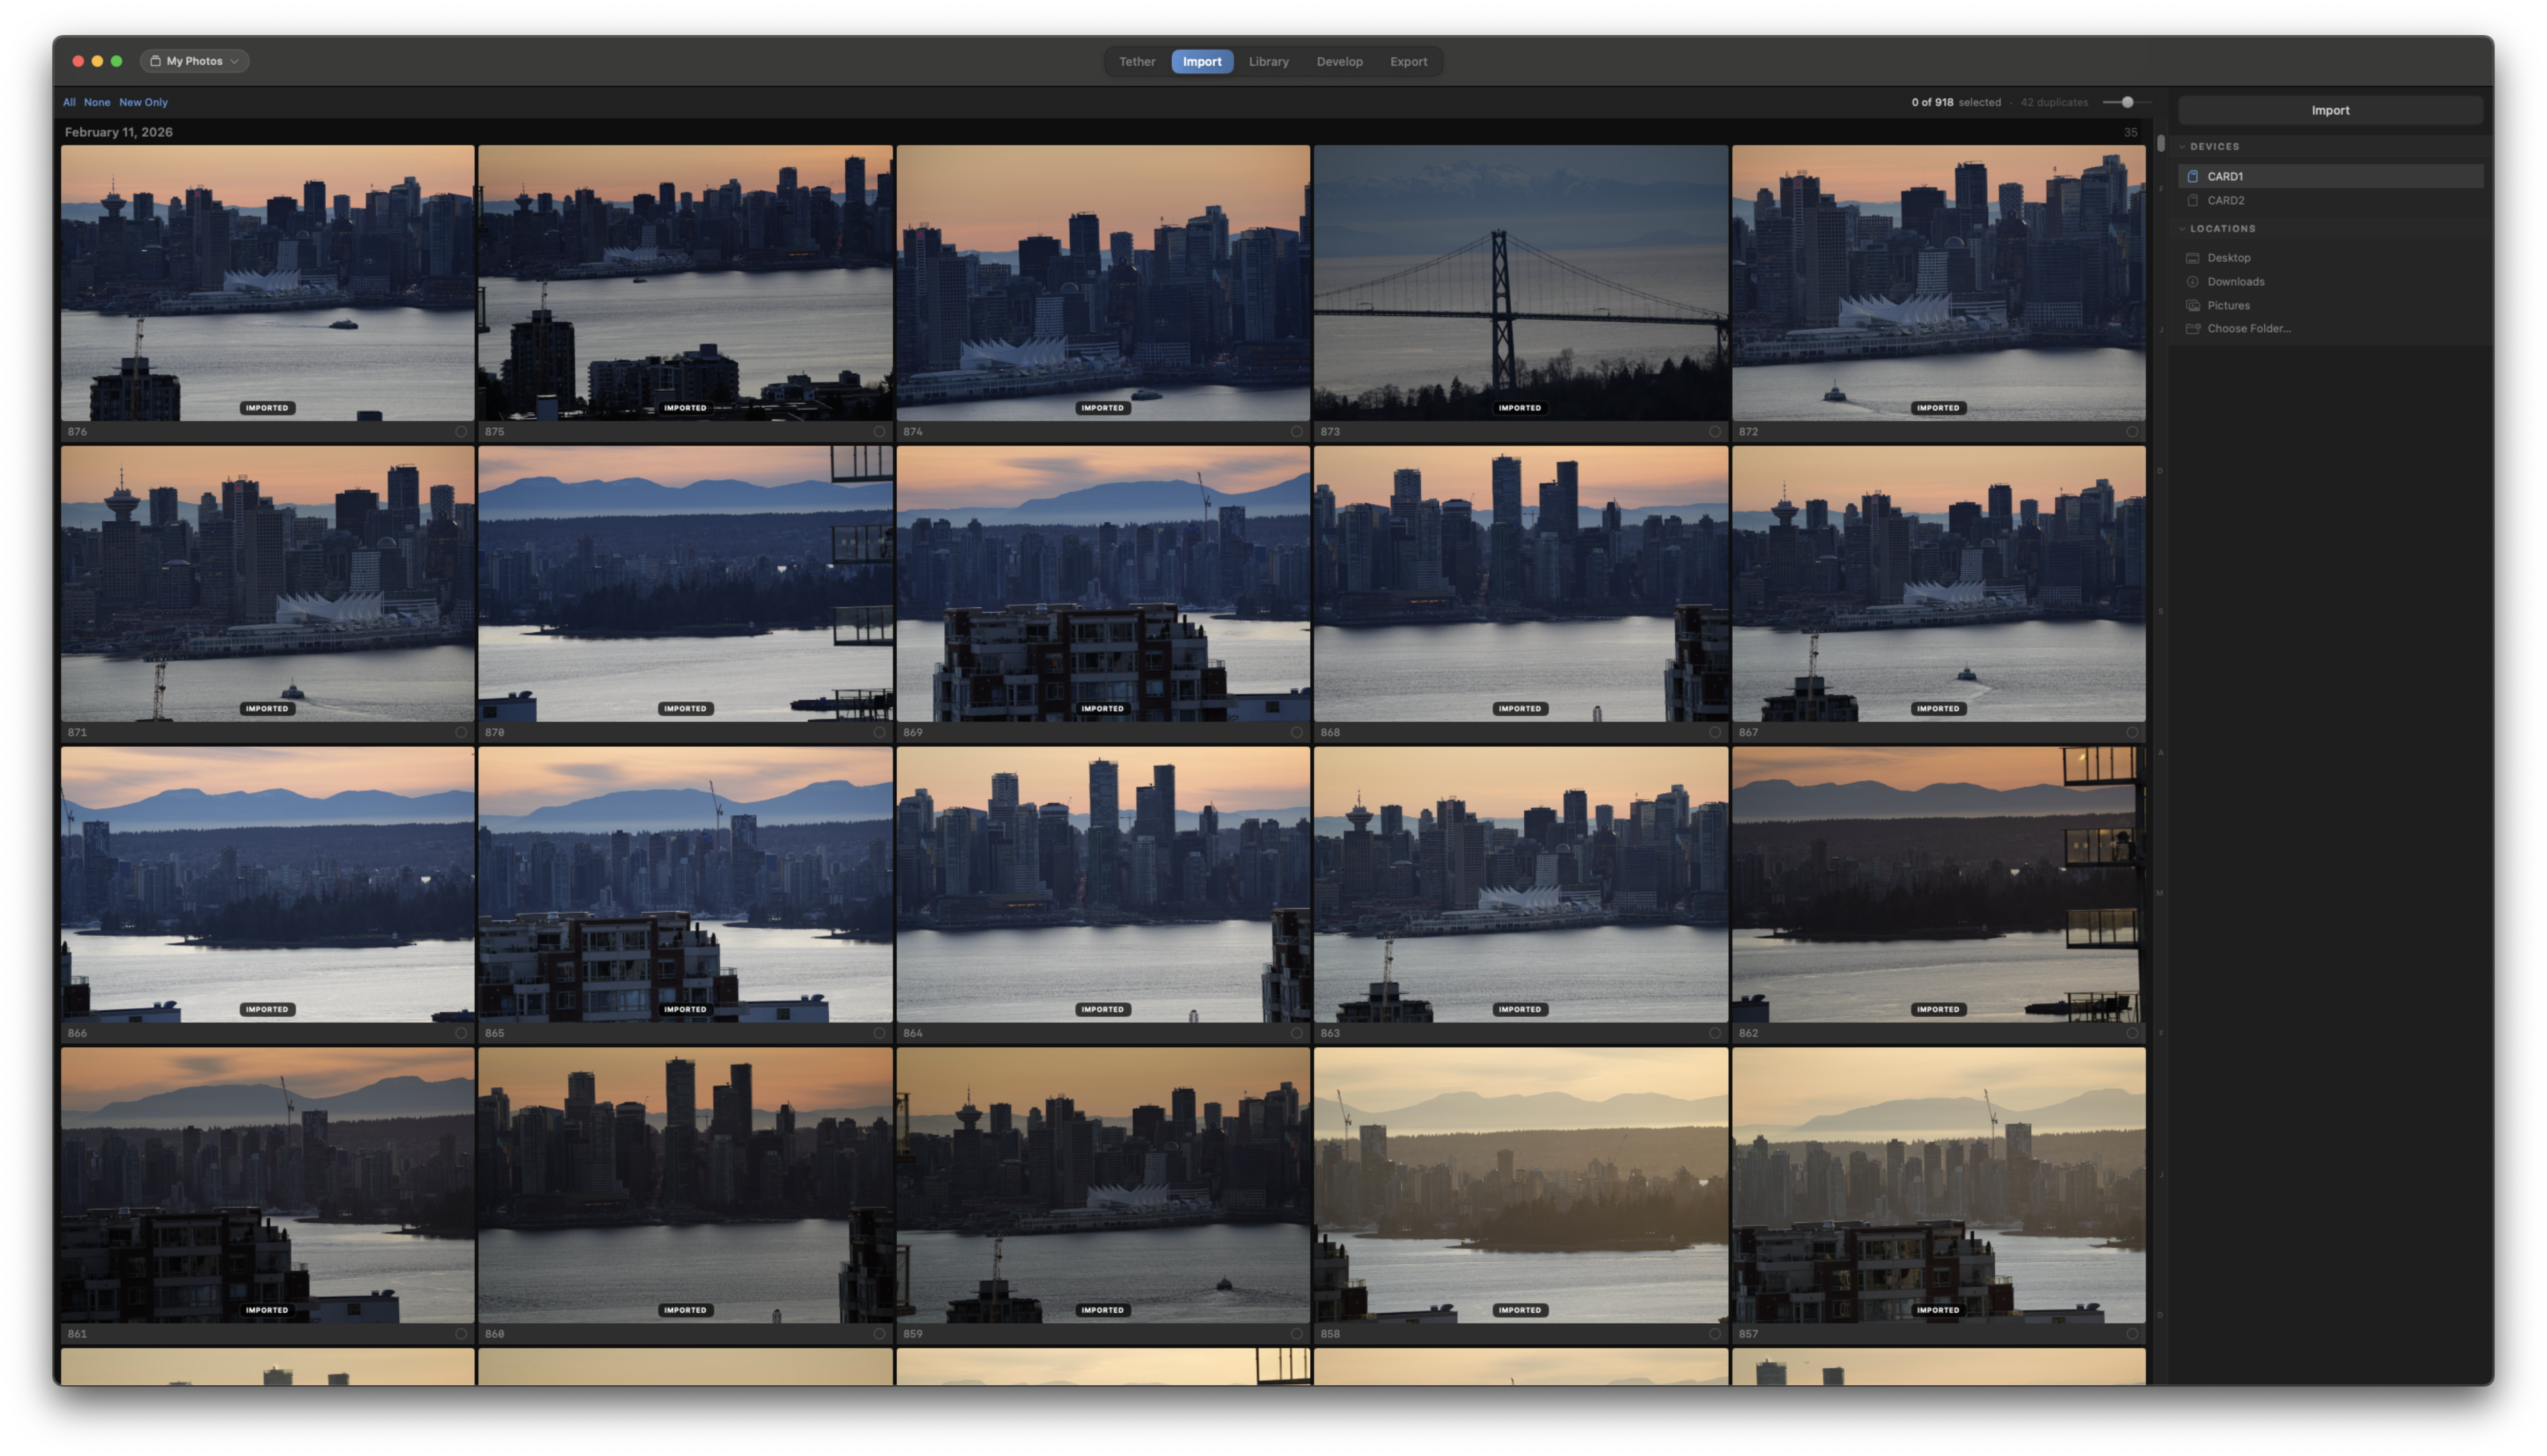This screenshot has width=2547, height=1456.
Task: Collapse the Devices section
Action: pos(2183,147)
